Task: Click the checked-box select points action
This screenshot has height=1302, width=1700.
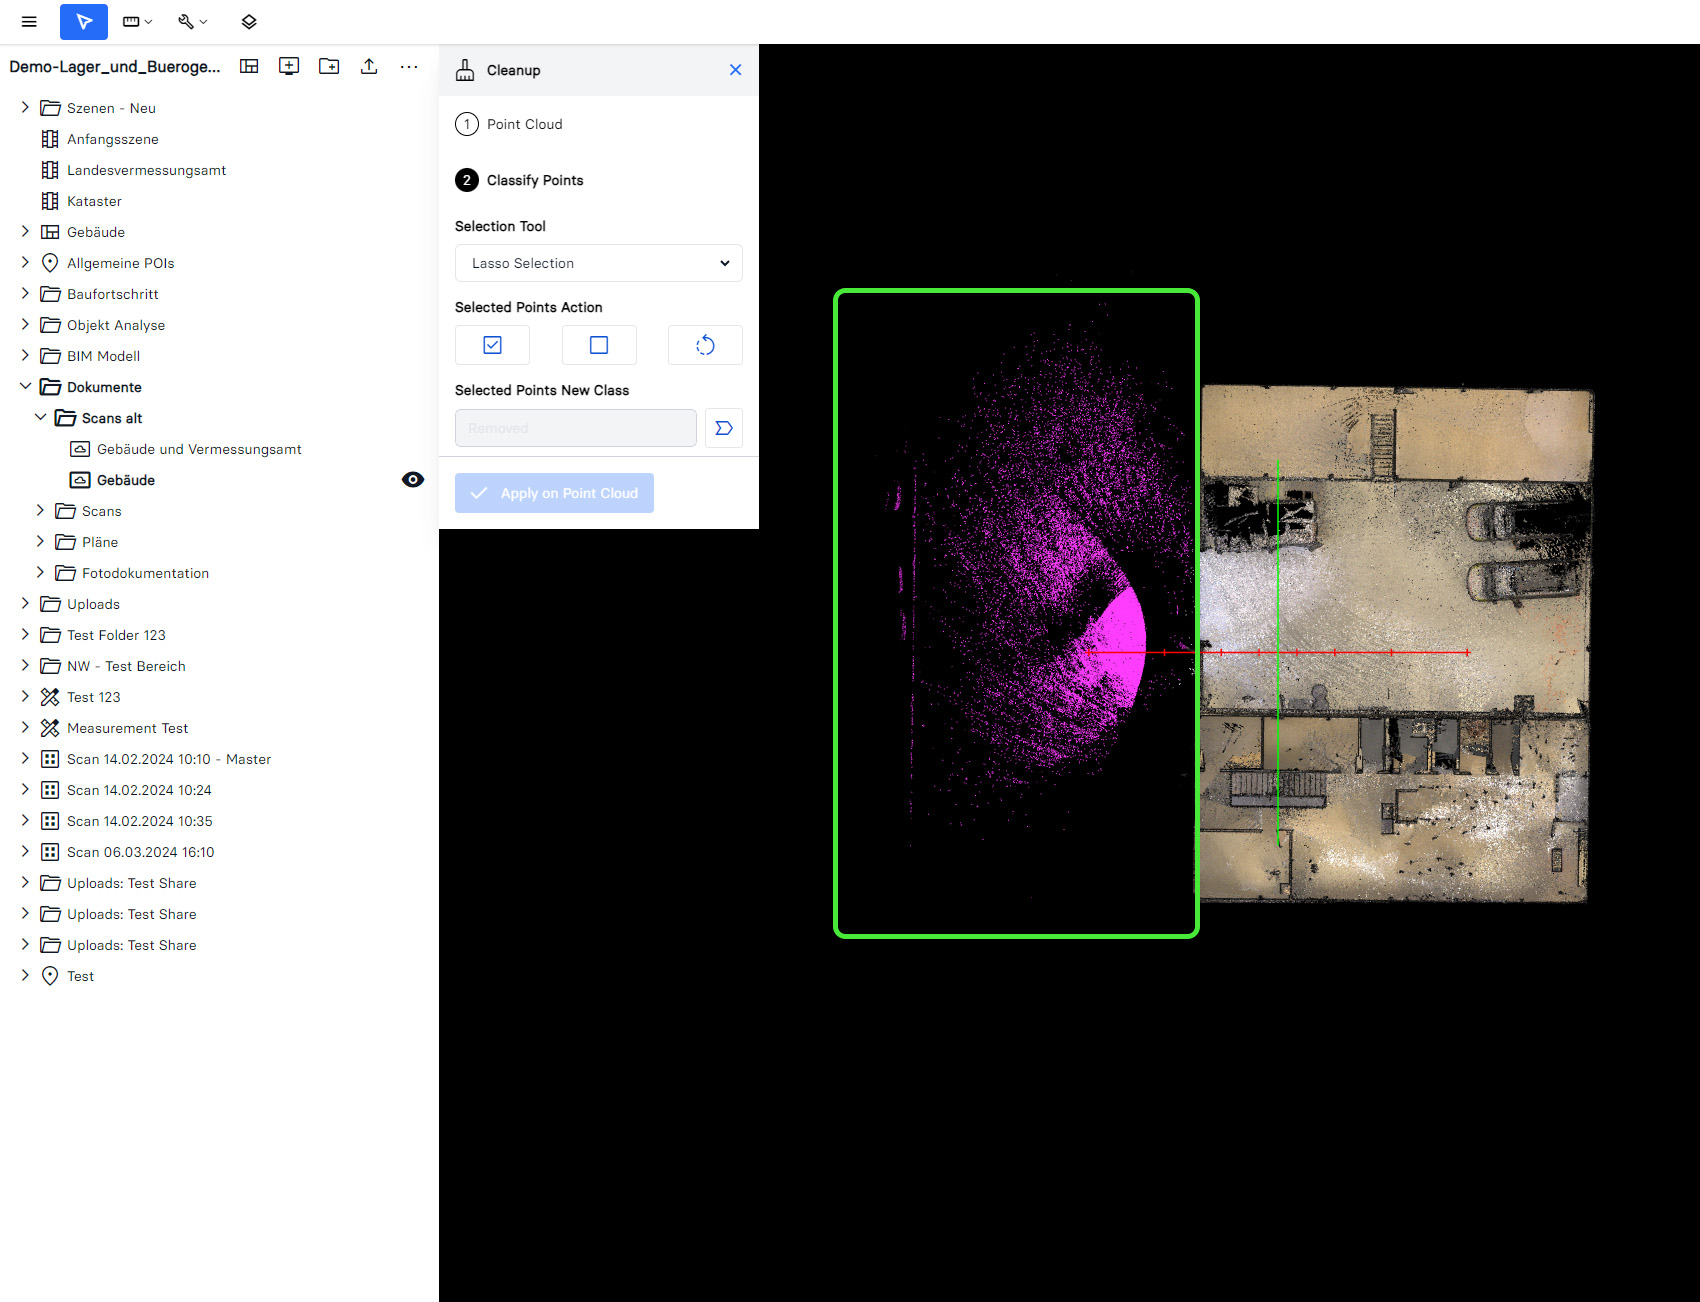Action: (492, 345)
